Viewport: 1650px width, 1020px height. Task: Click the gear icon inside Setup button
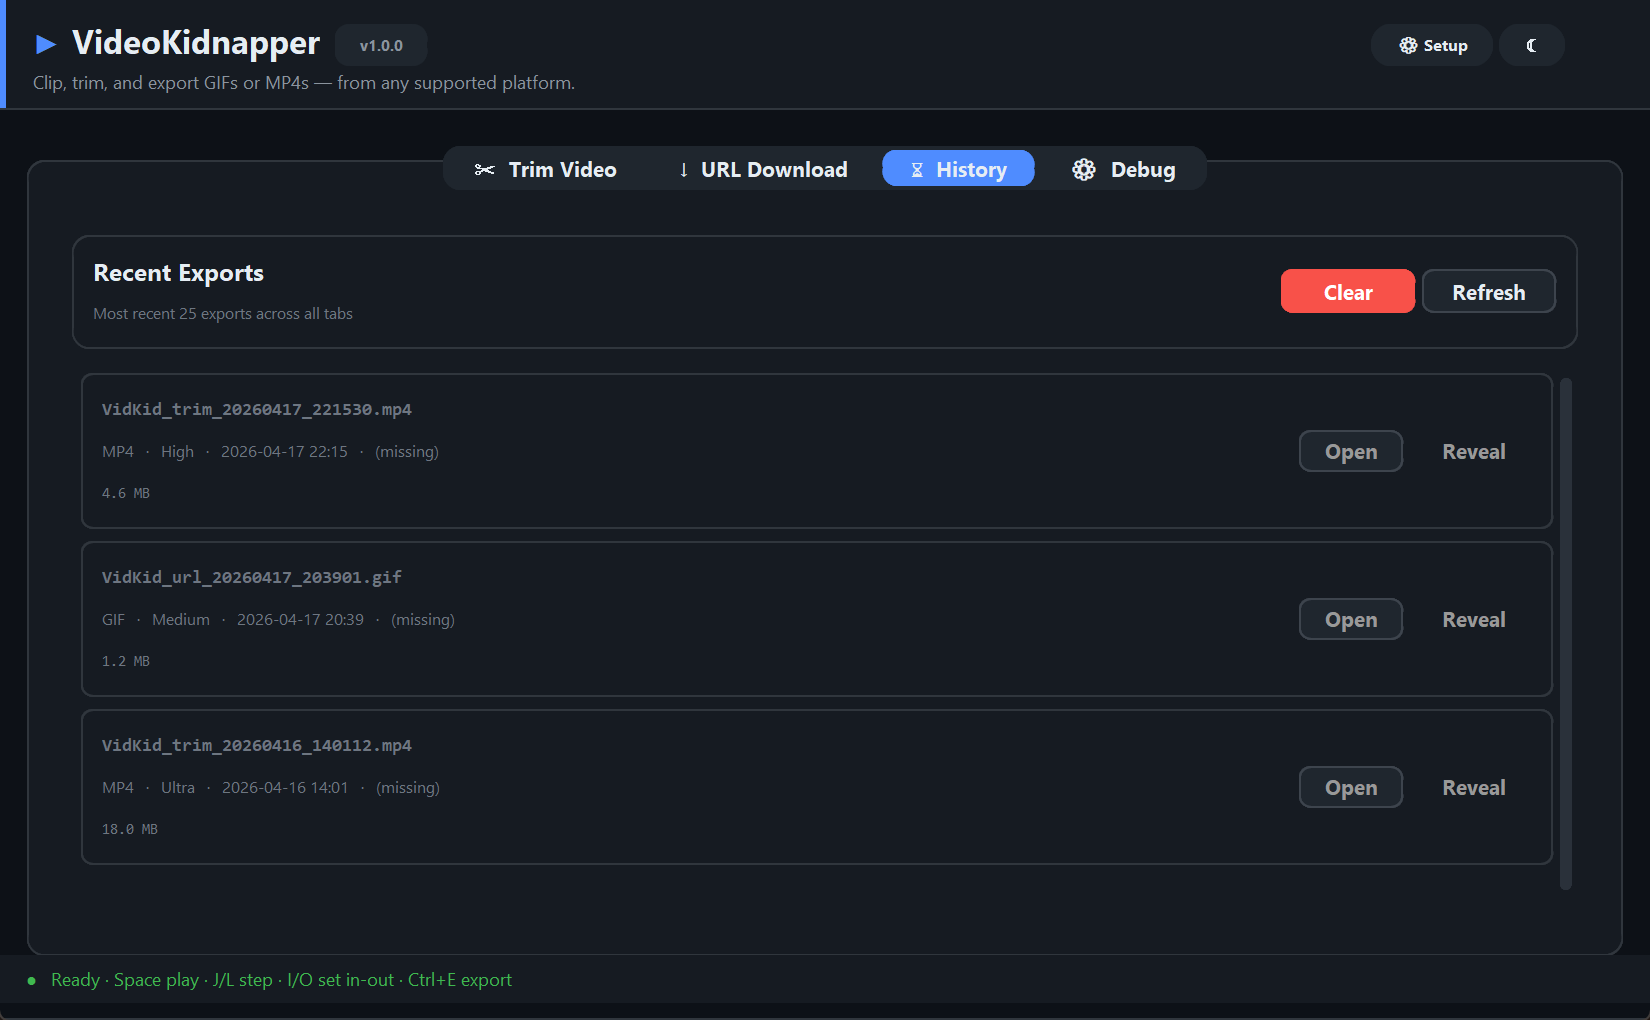[x=1408, y=45]
